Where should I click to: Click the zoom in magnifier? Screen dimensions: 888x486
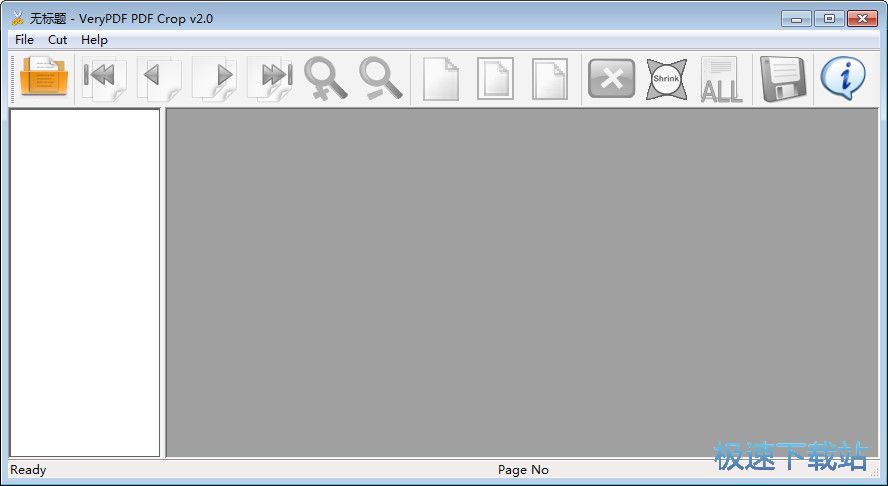tap(326, 79)
